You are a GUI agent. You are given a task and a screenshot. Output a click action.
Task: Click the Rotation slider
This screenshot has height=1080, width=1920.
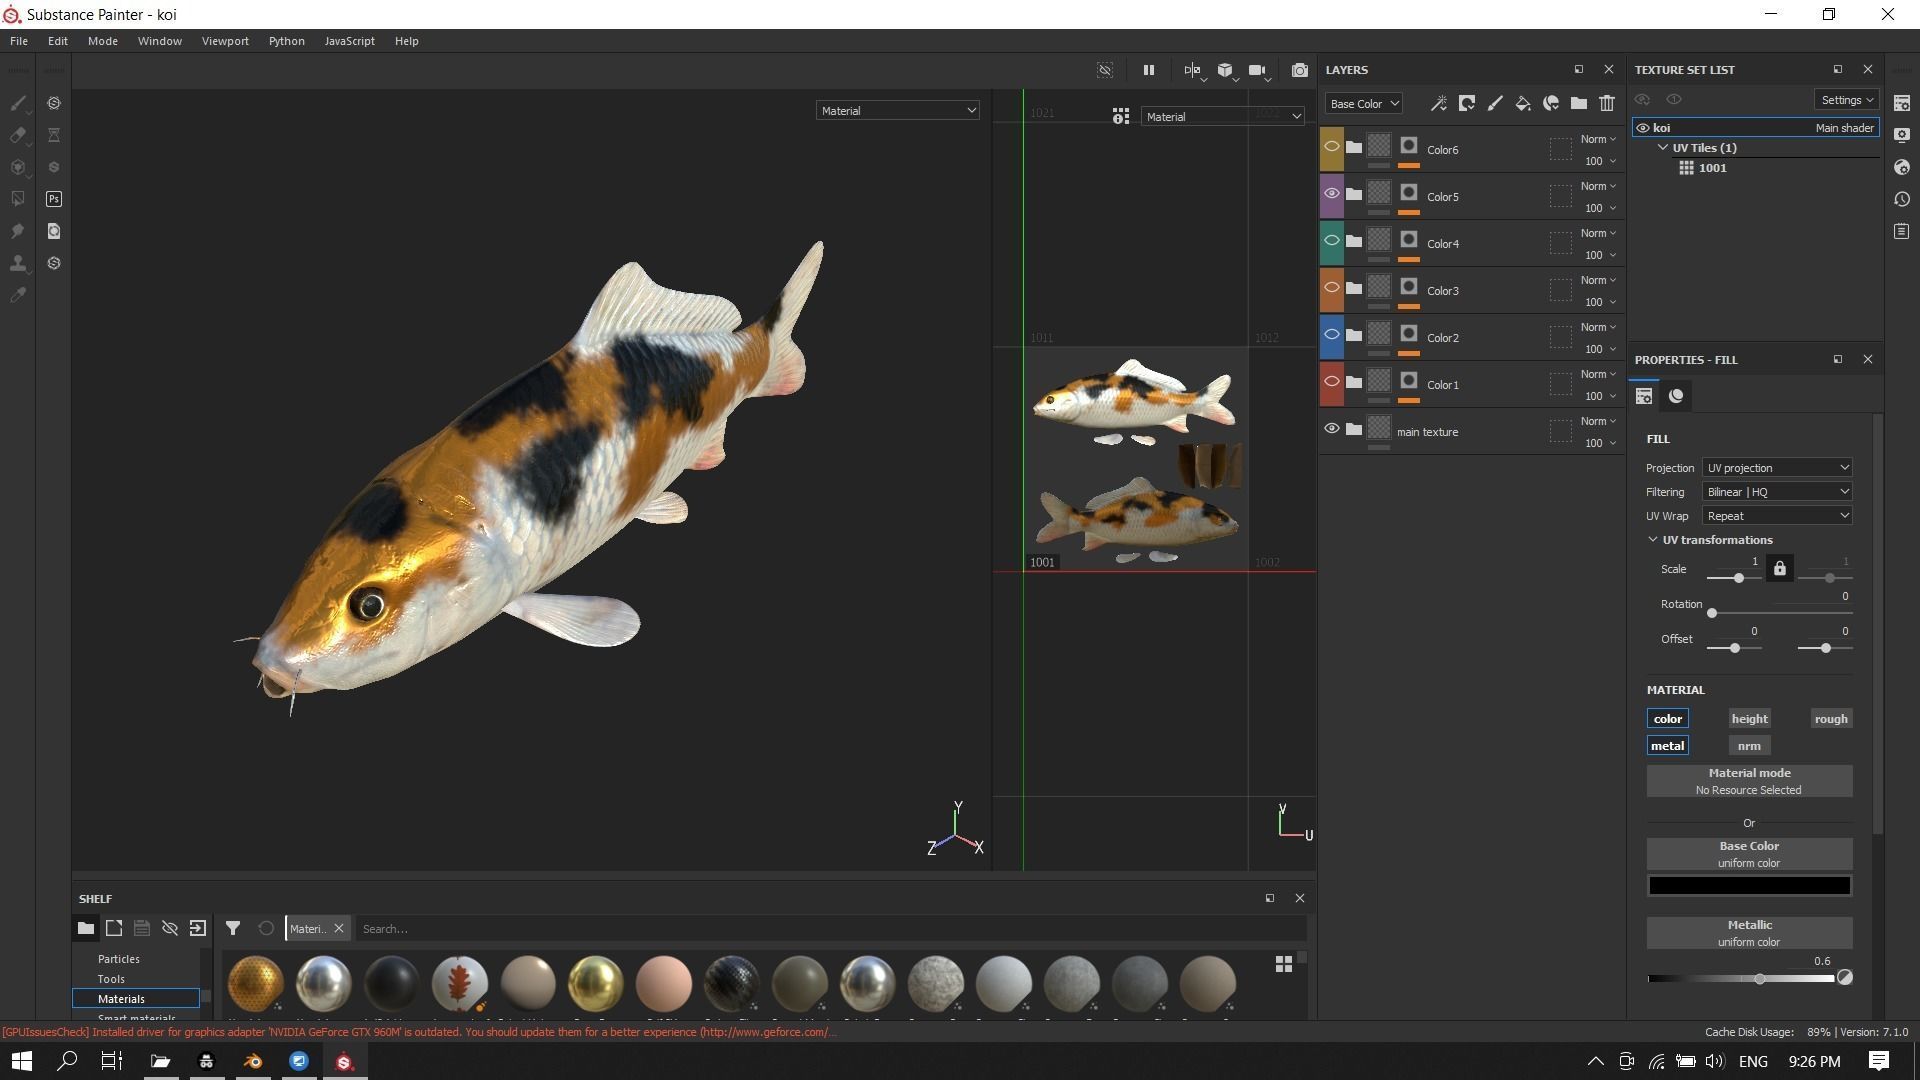[1780, 613]
